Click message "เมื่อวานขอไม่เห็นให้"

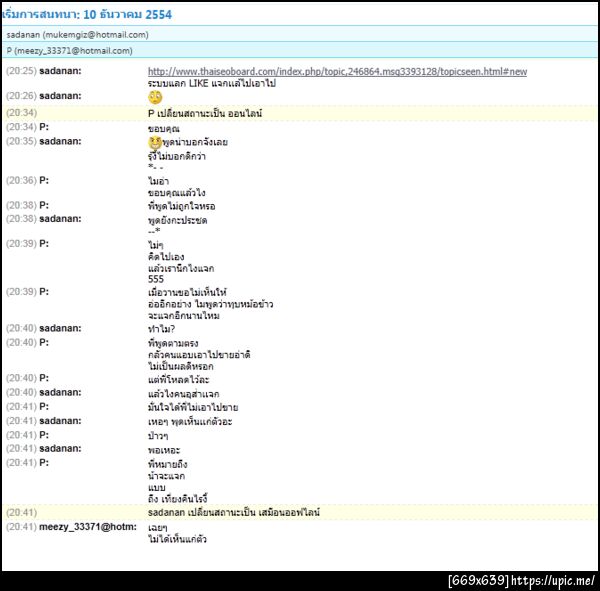[187, 293]
